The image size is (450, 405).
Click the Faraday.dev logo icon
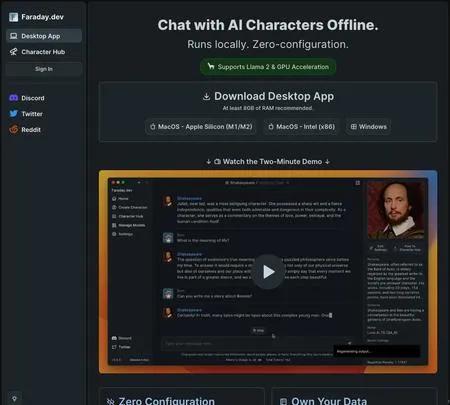click(x=13, y=17)
